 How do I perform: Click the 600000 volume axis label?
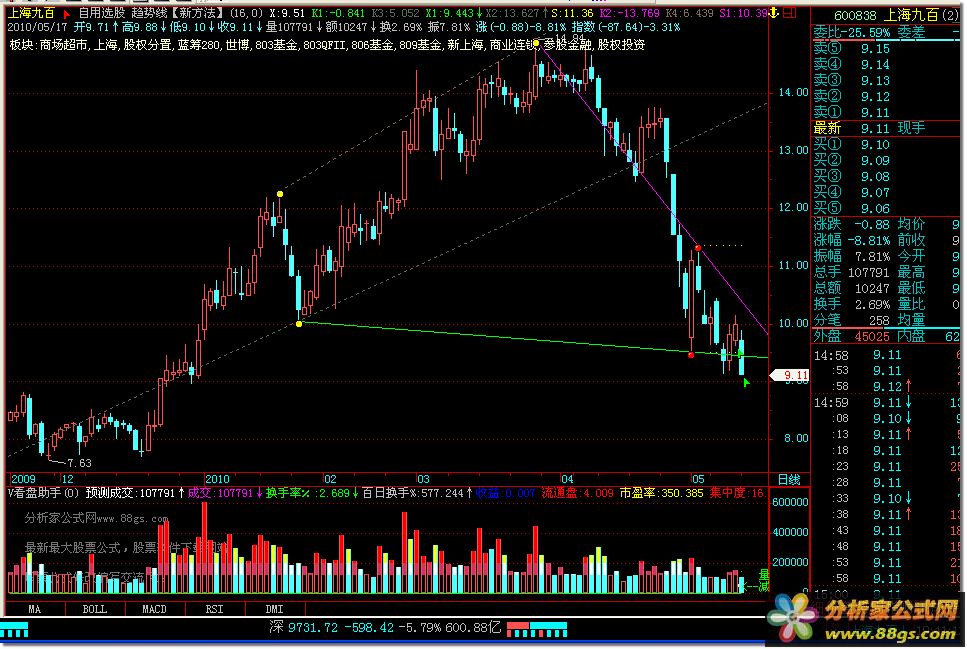pyautogui.click(x=790, y=503)
